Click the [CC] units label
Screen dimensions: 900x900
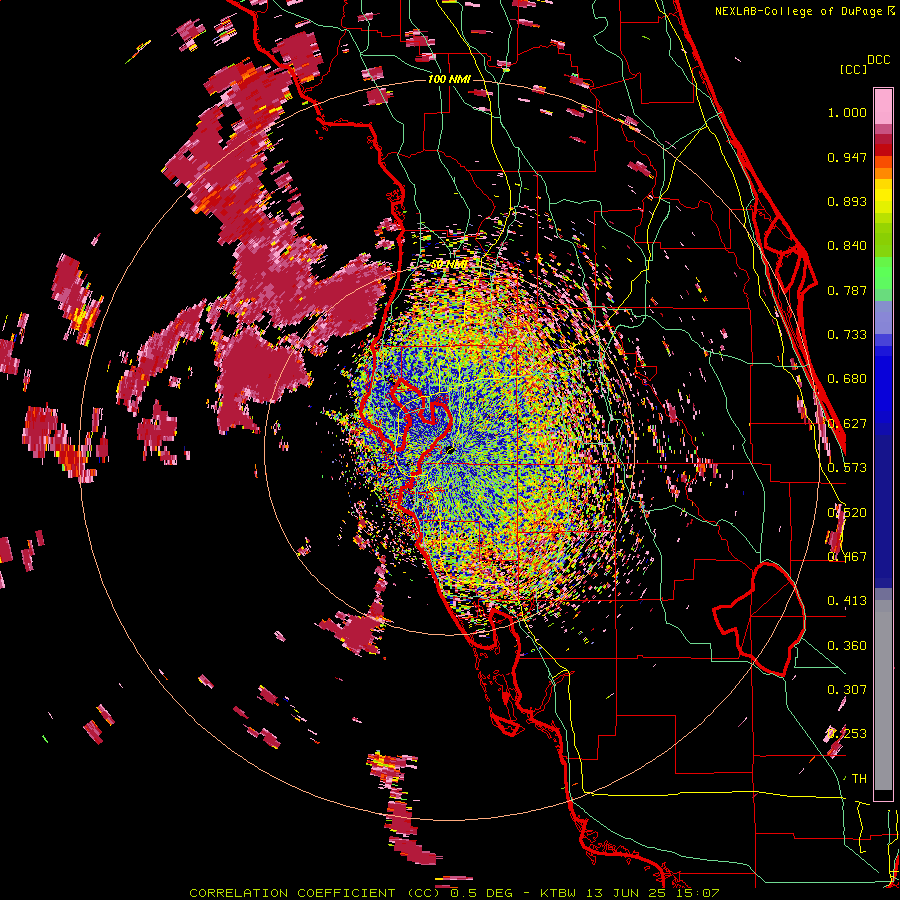point(853,69)
